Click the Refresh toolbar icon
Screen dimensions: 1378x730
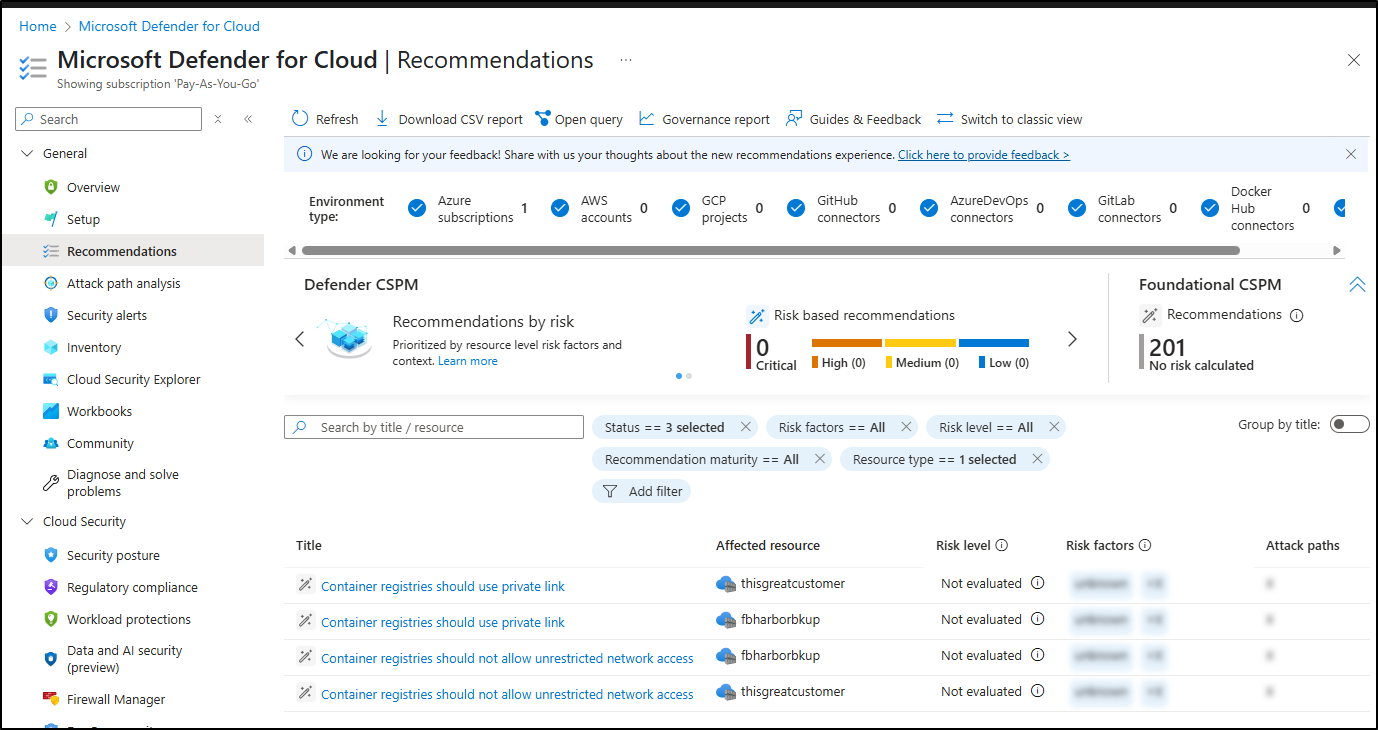(300, 119)
